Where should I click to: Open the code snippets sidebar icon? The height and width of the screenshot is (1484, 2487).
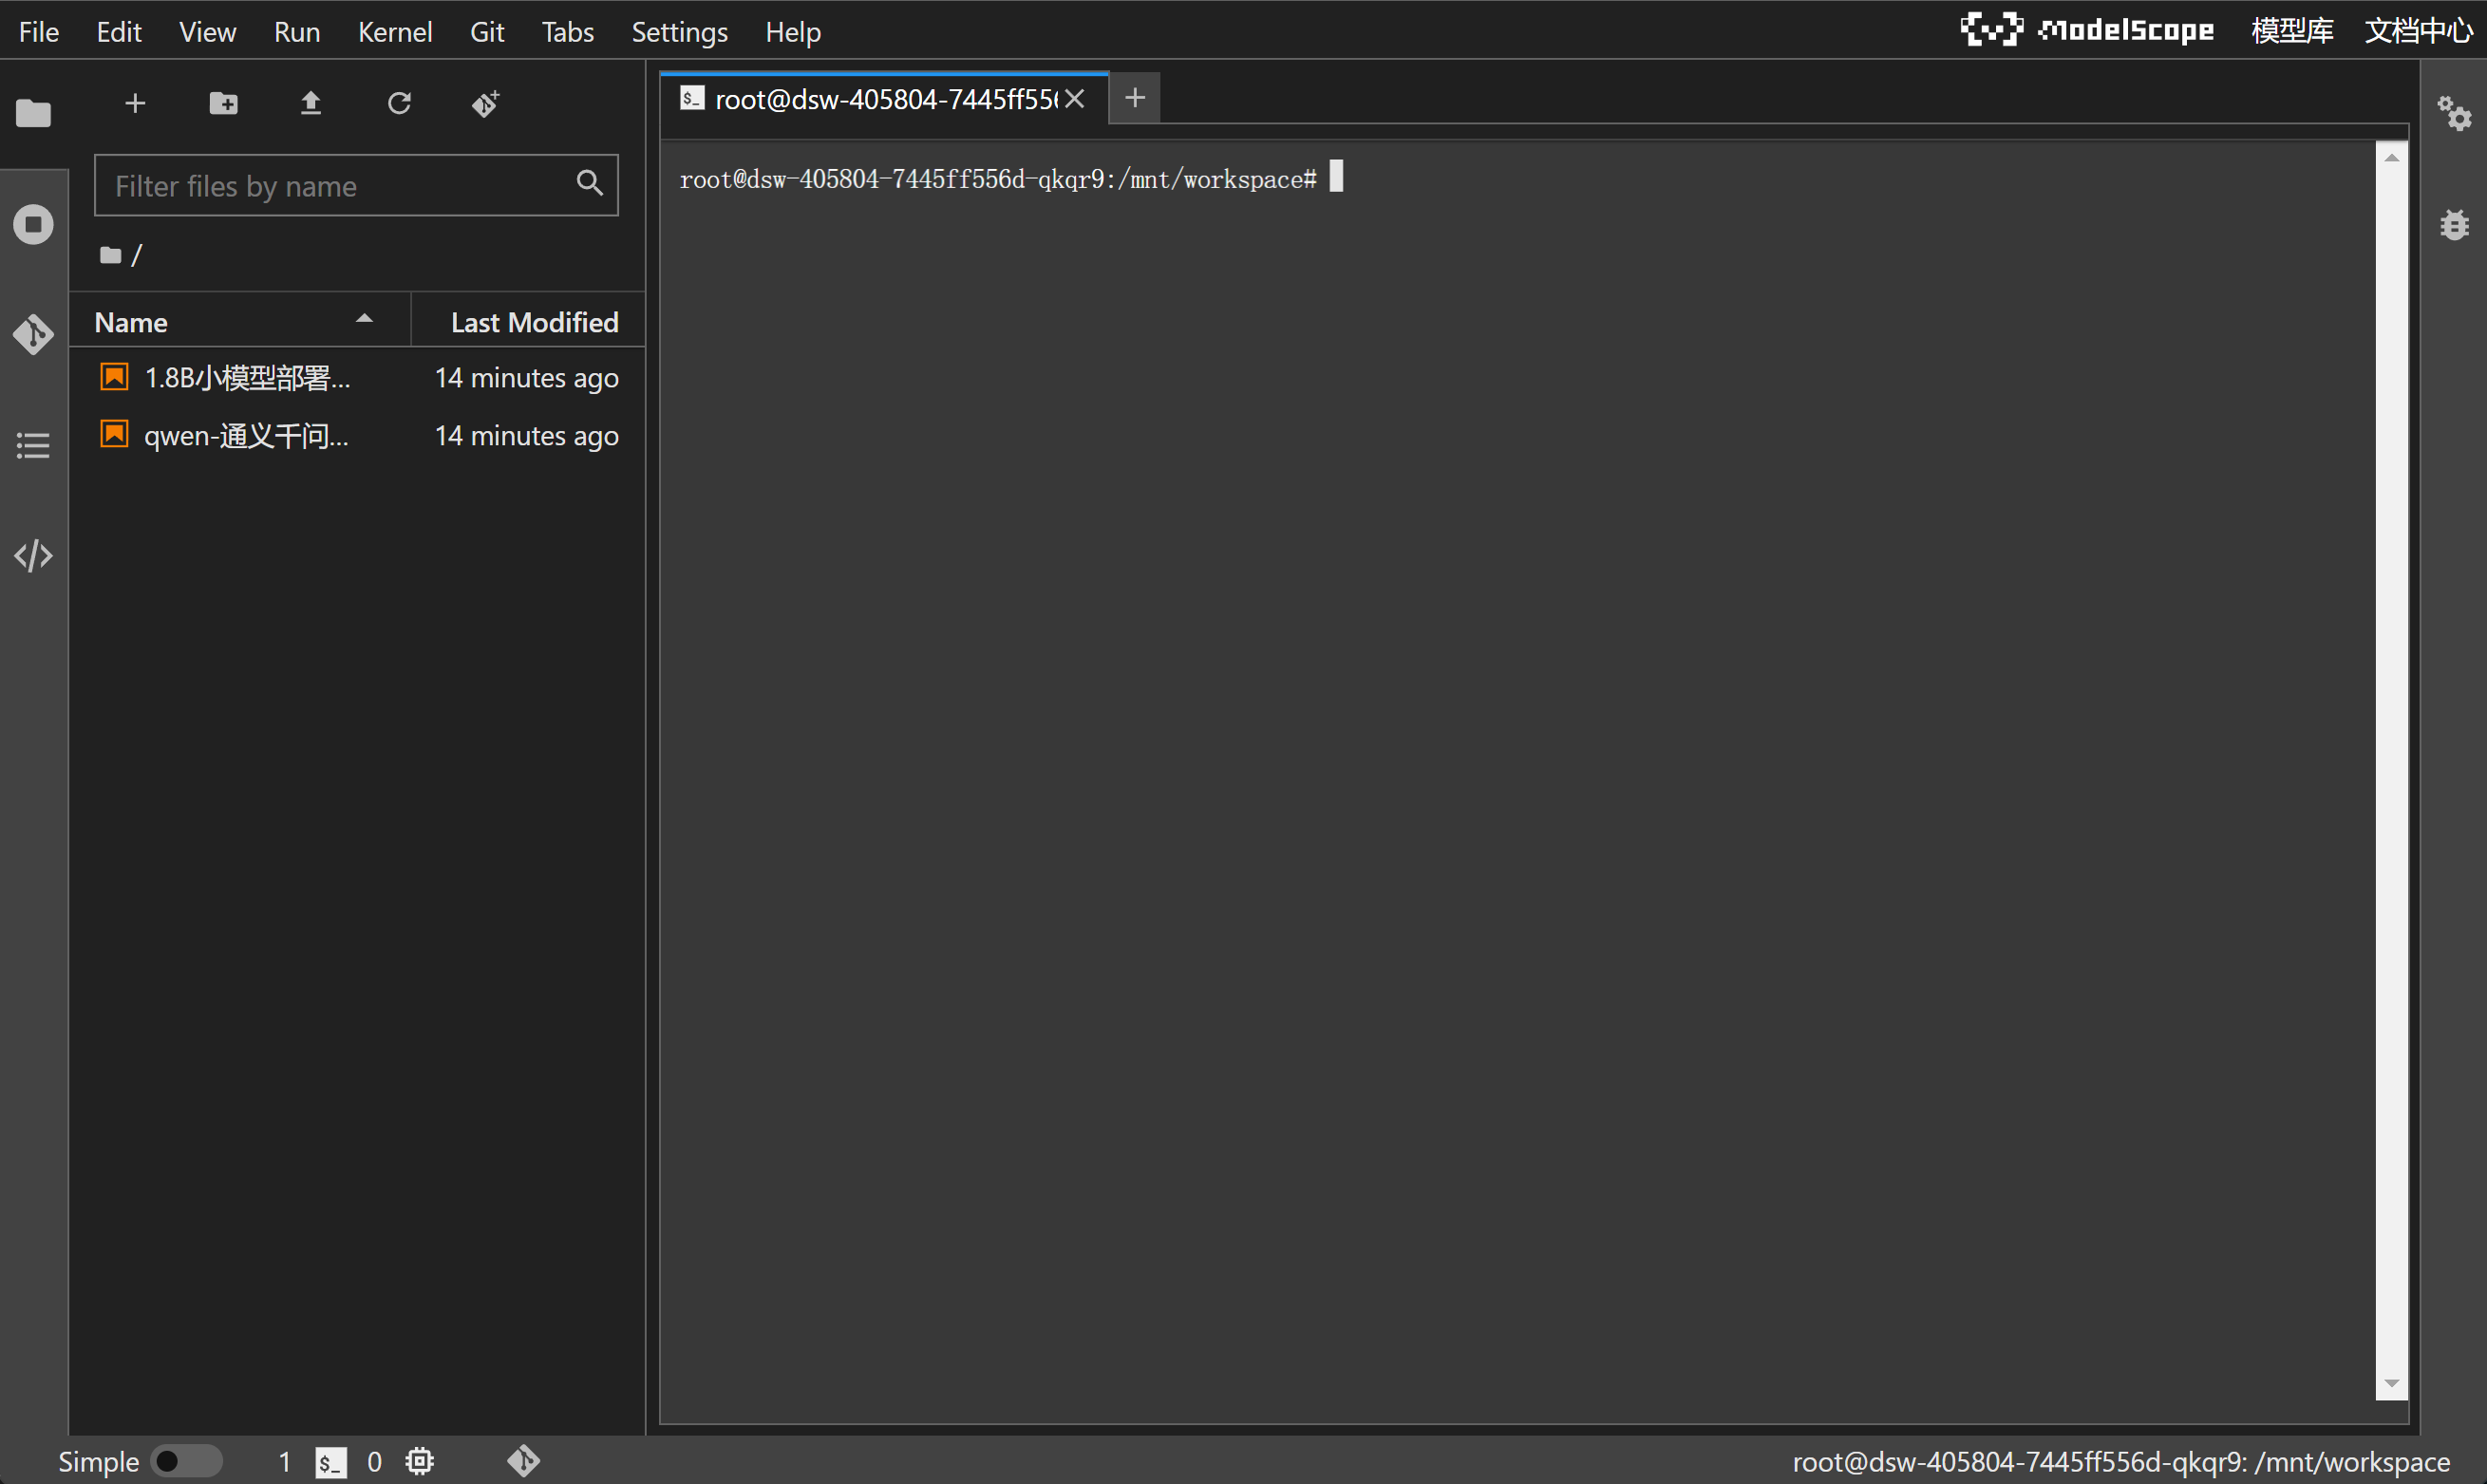tap(33, 556)
